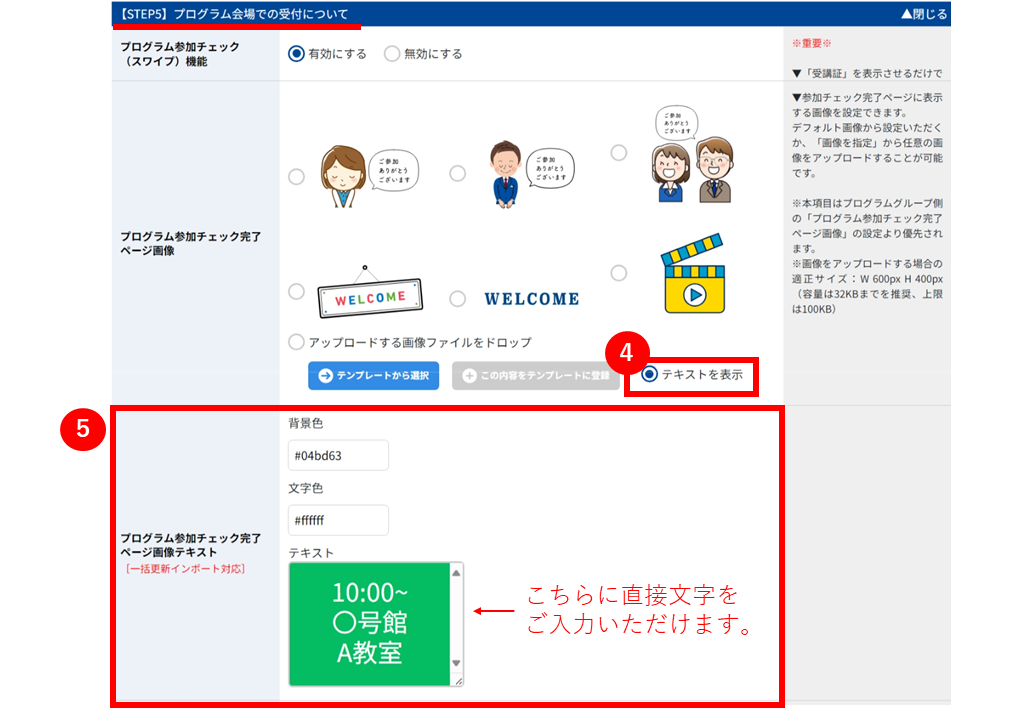
Task: Click the bowing businessman illustration thumbnail
Action: pyautogui.click(x=532, y=174)
